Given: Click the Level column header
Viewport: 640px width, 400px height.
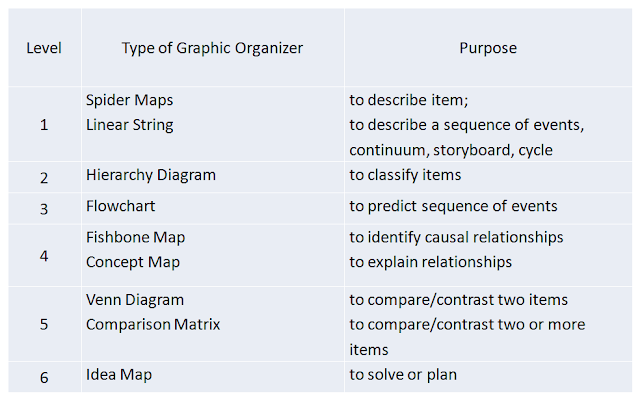Looking at the screenshot, I should pos(44,48).
